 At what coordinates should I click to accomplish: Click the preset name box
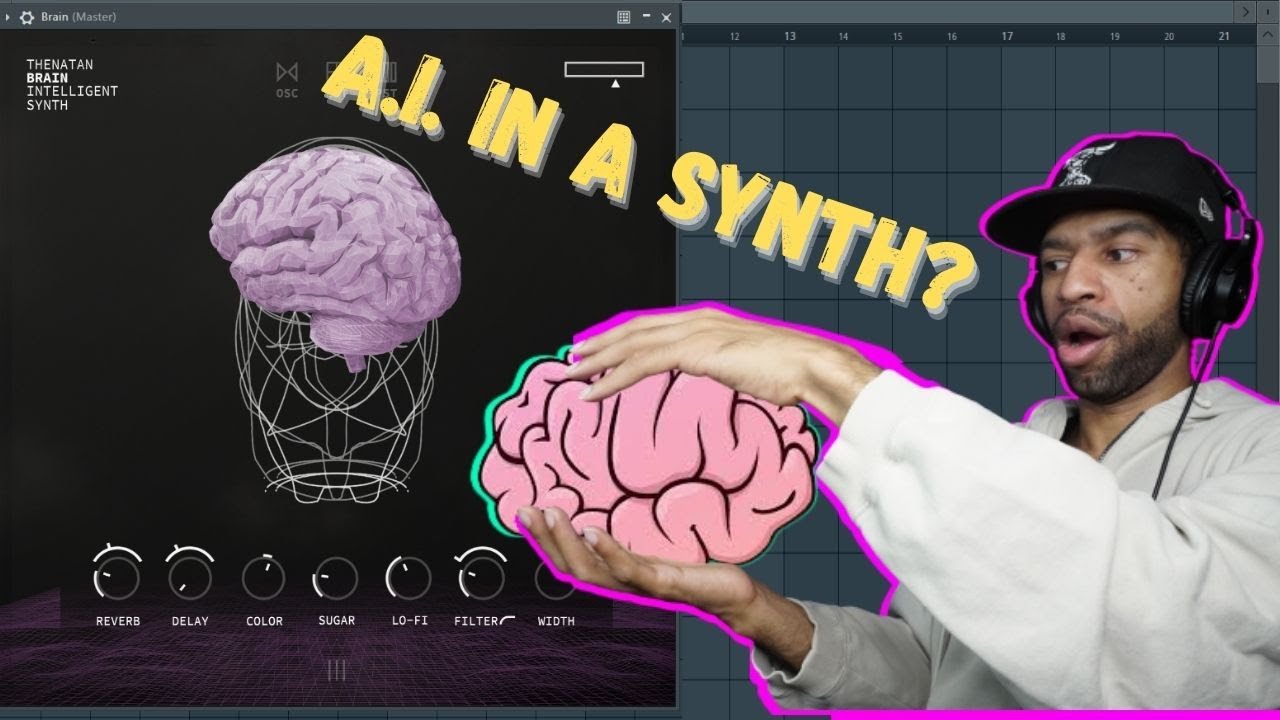coord(604,70)
